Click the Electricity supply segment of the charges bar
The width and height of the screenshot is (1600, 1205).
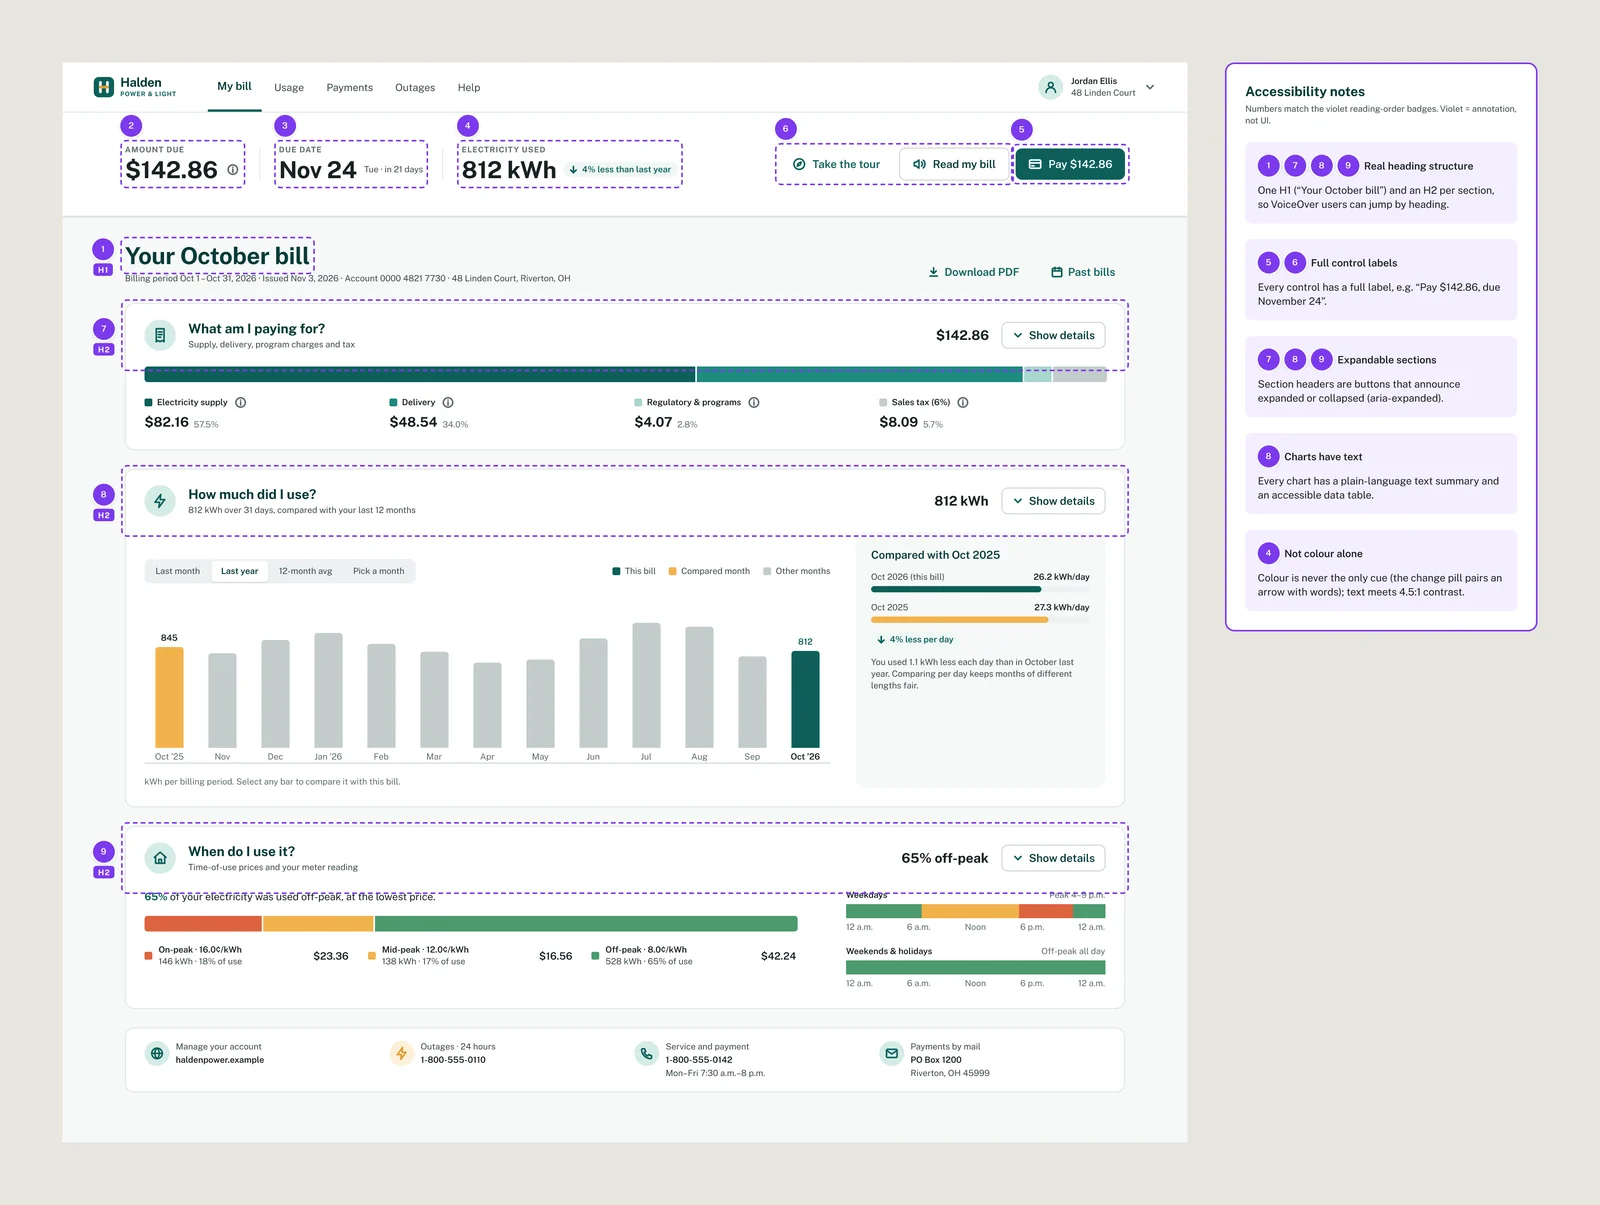(420, 375)
